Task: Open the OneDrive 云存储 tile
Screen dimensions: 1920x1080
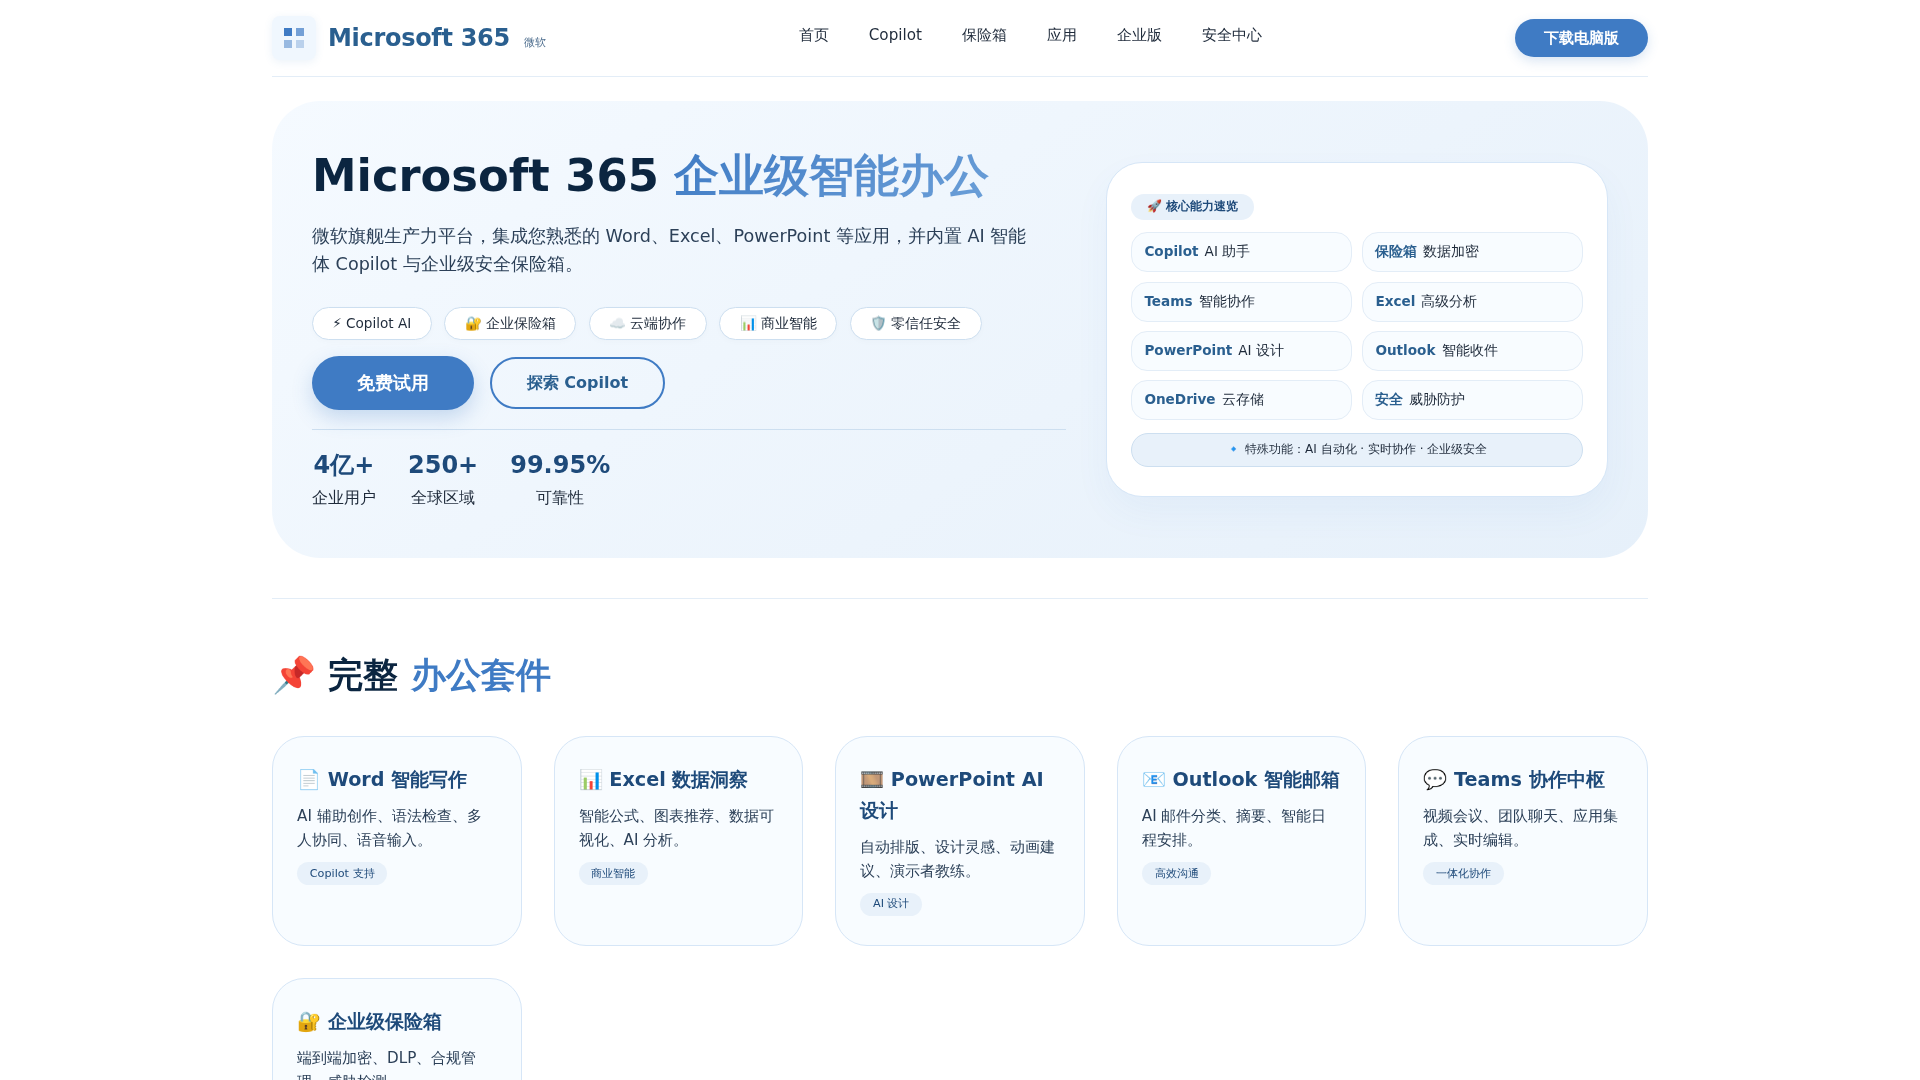Action: pyautogui.click(x=1241, y=400)
